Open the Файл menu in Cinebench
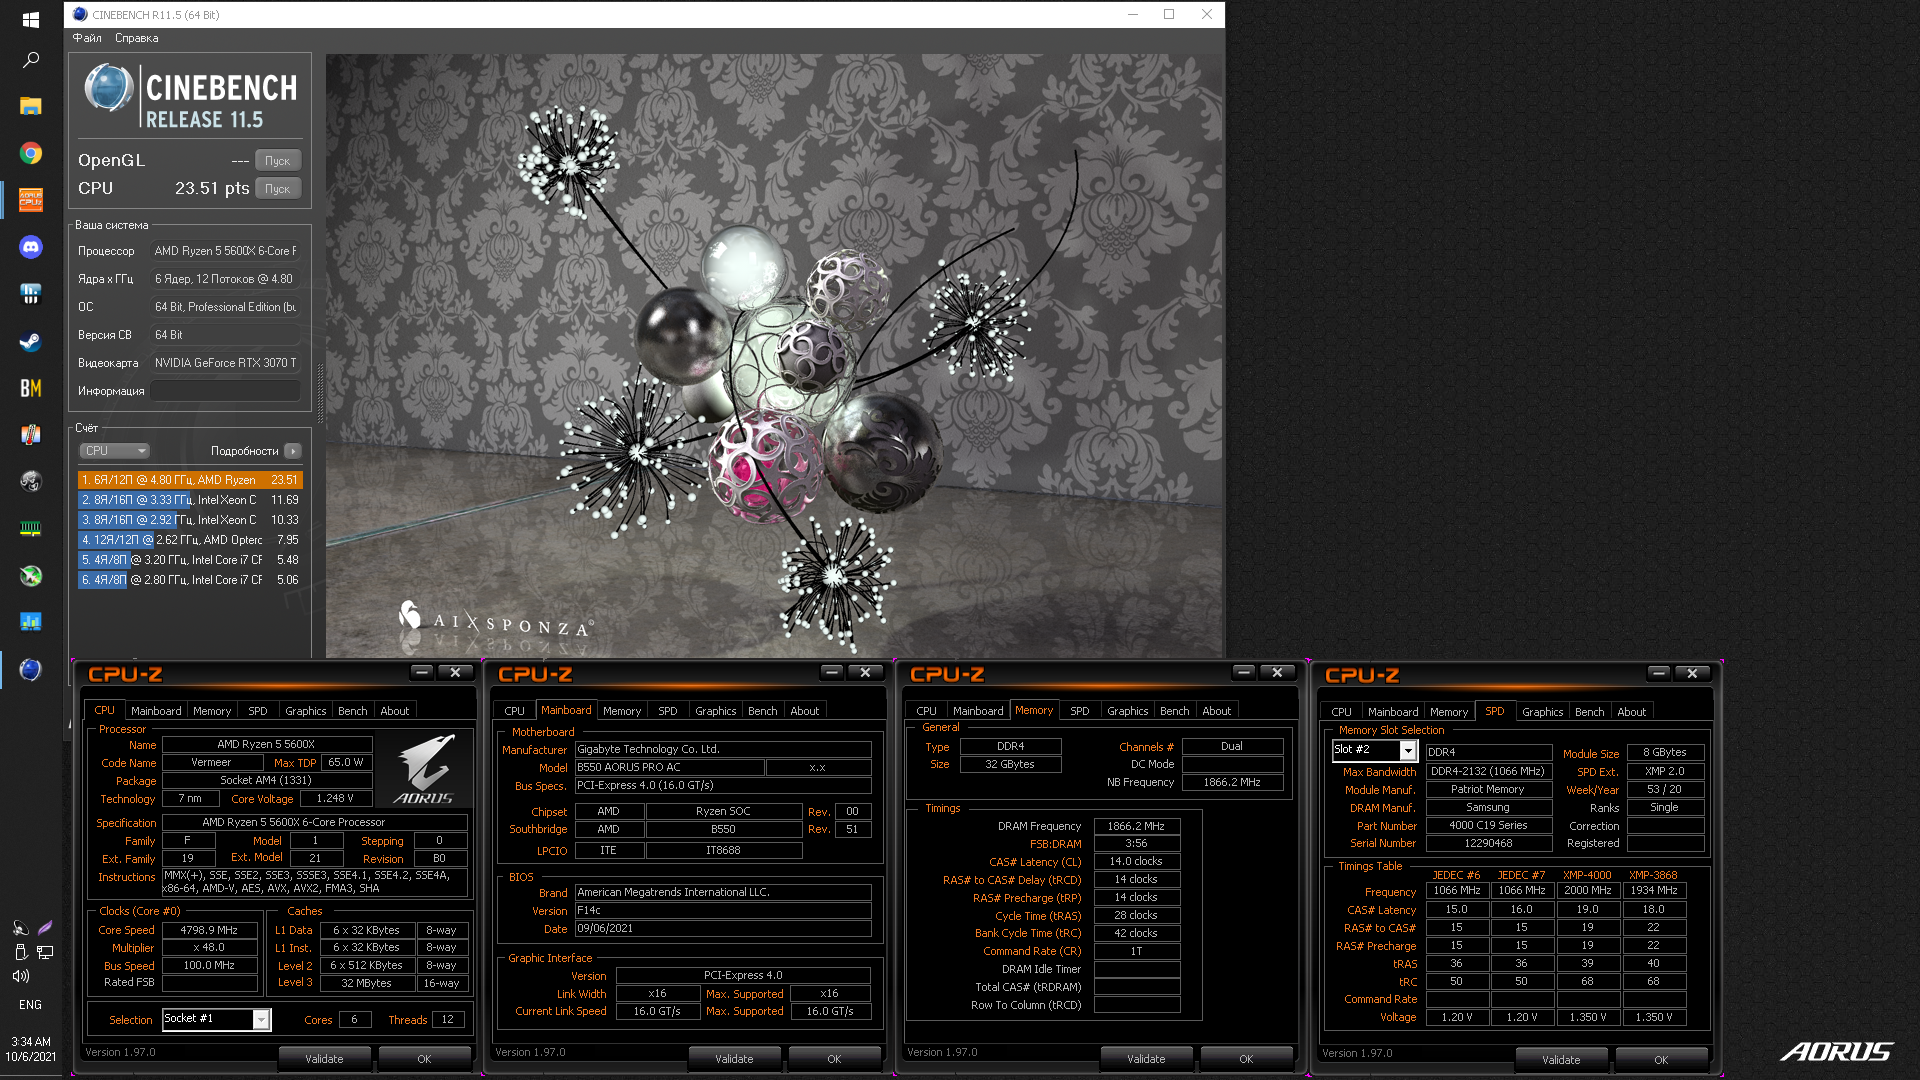This screenshot has width=1920, height=1080. pos(87,38)
